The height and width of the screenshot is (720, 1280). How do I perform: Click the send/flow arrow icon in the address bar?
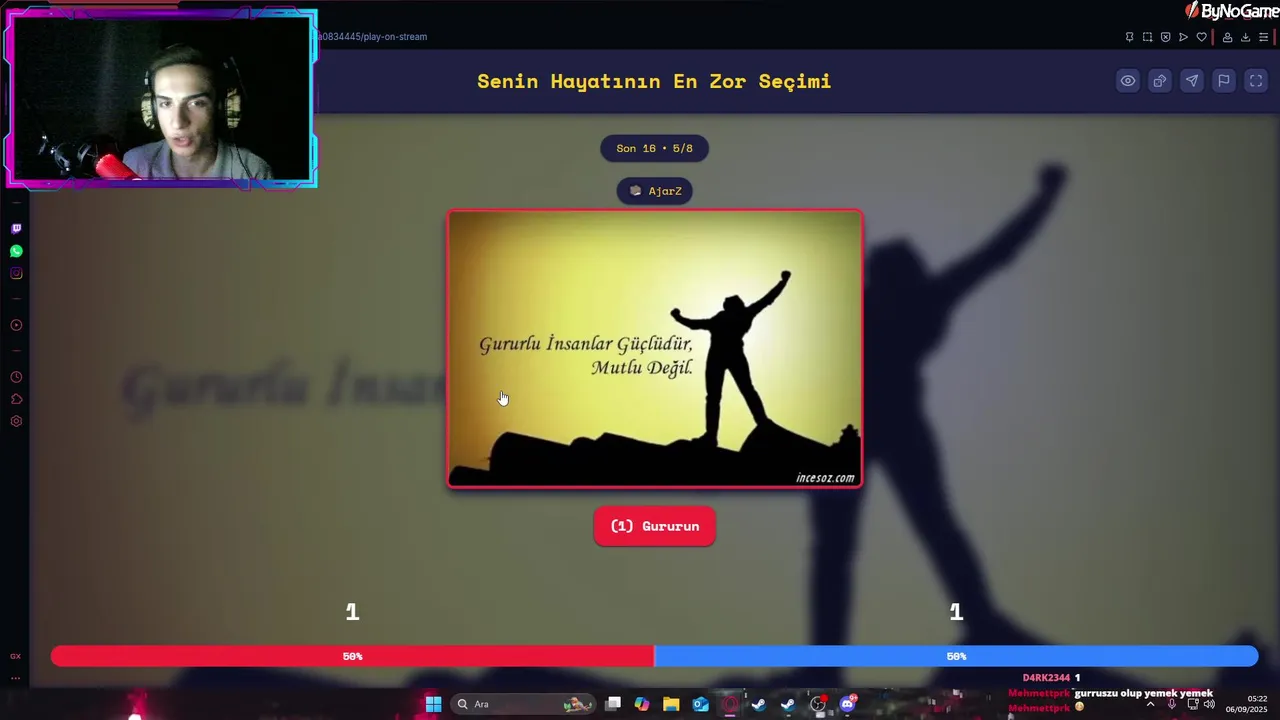click(x=1183, y=37)
